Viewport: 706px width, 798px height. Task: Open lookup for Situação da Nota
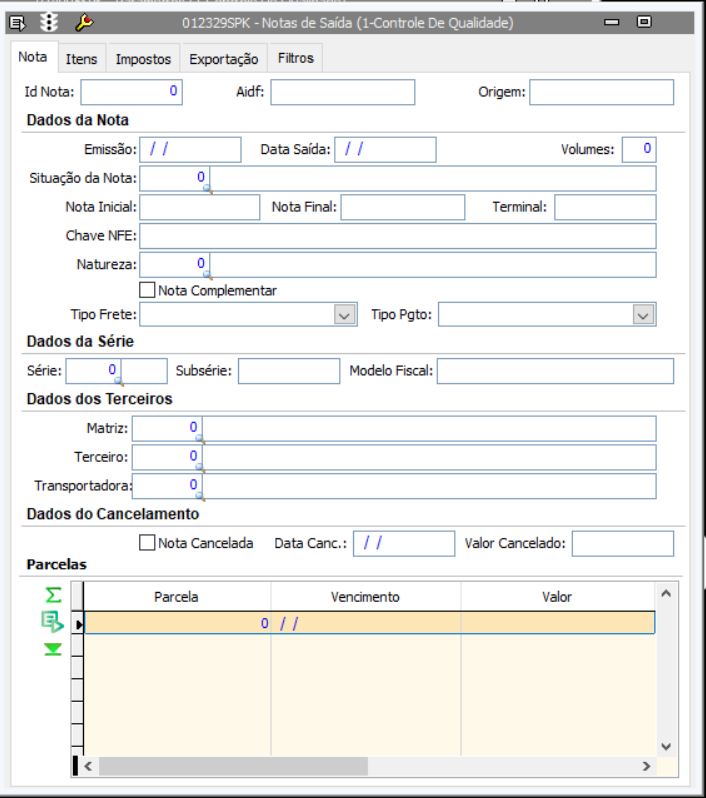(x=208, y=189)
